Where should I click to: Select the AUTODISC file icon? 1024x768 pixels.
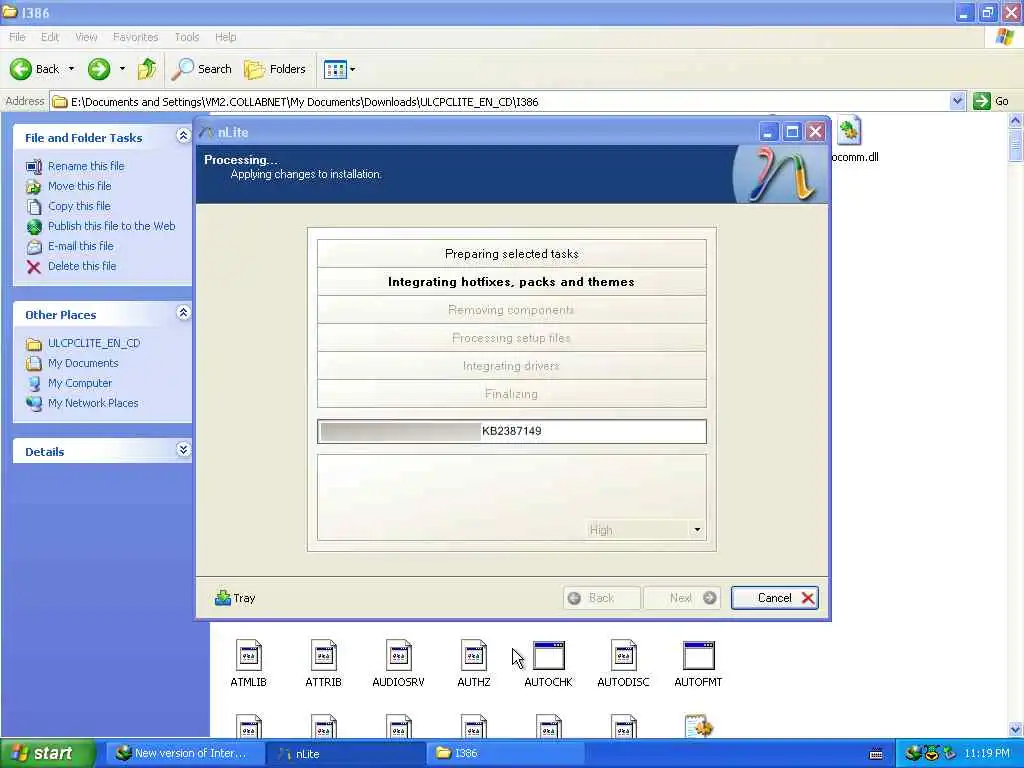pos(624,656)
